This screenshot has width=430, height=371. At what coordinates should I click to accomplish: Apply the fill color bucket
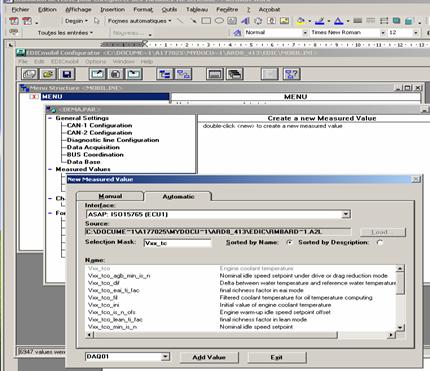[300, 21]
